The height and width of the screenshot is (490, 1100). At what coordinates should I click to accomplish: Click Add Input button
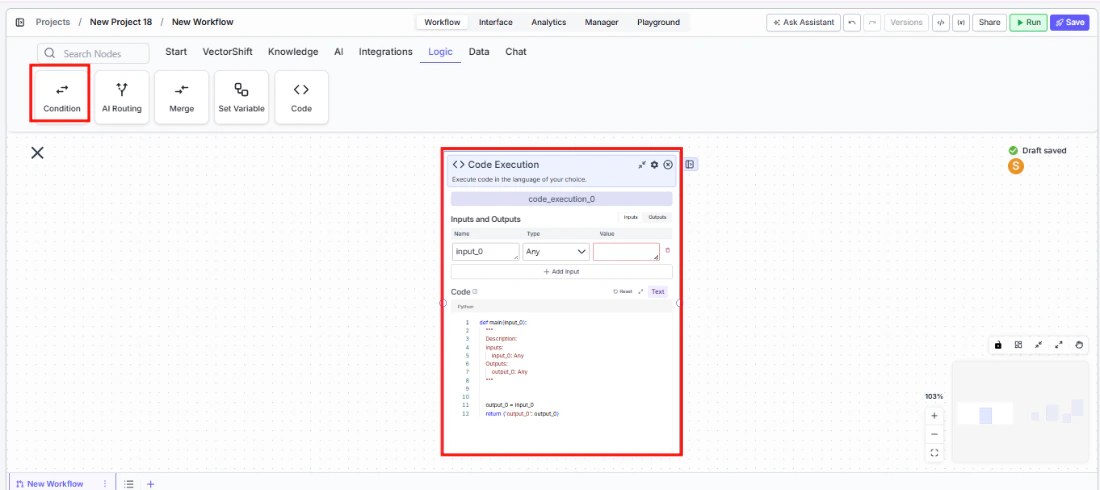click(x=561, y=272)
